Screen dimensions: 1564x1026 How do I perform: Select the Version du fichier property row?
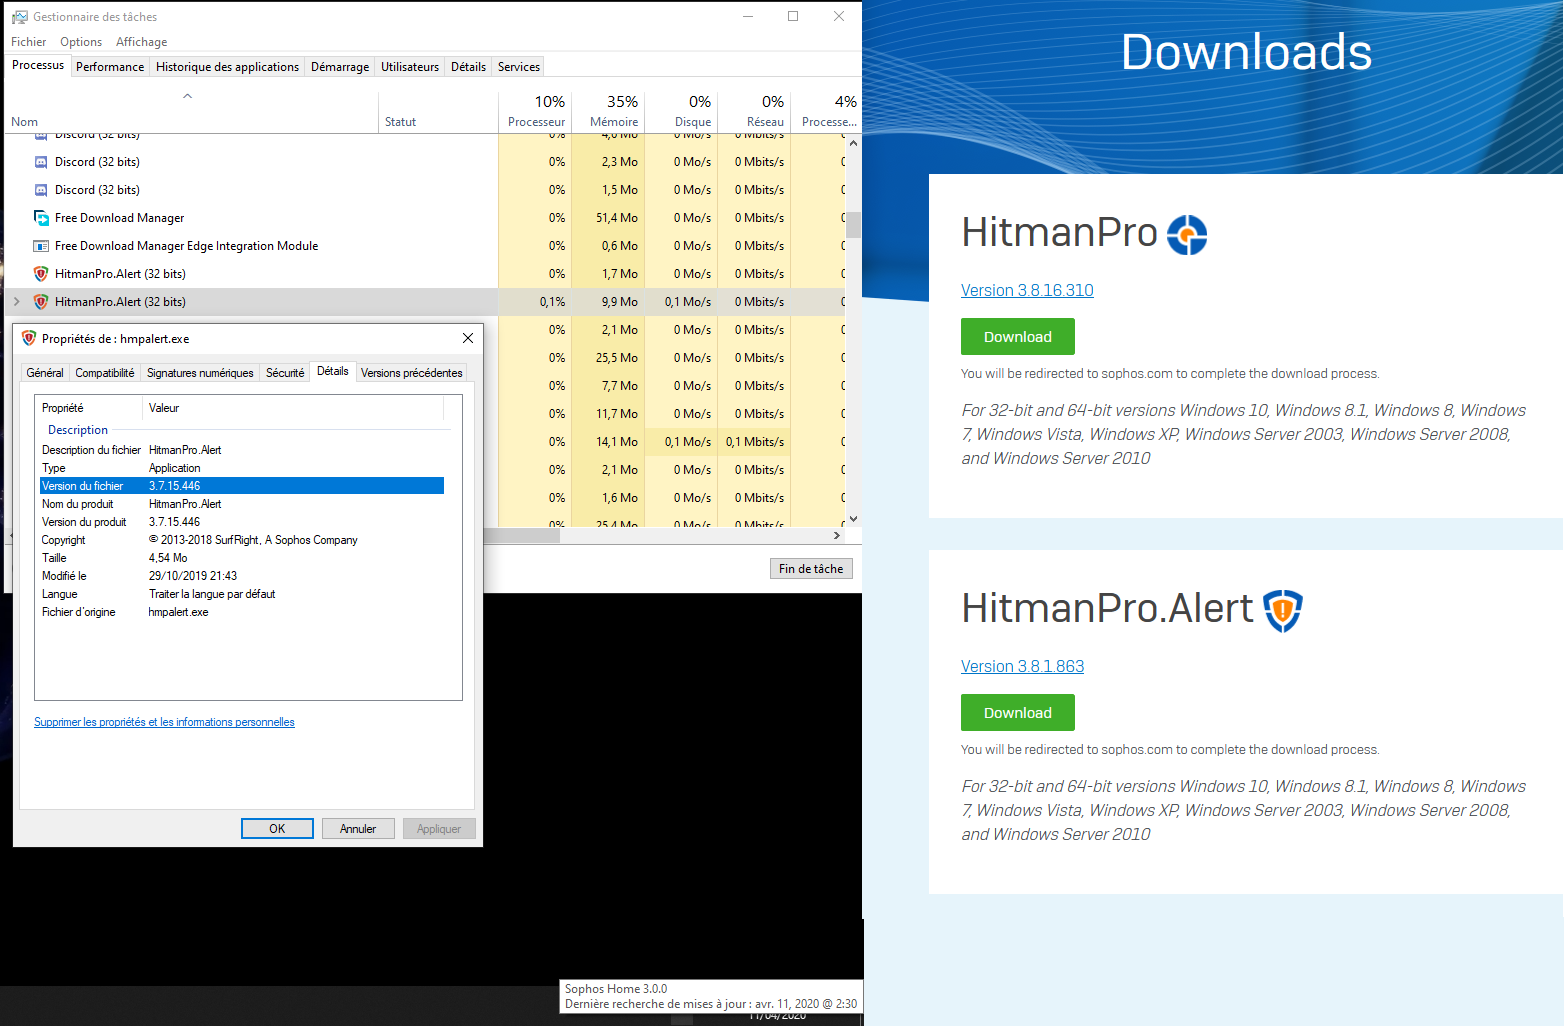tap(241, 486)
